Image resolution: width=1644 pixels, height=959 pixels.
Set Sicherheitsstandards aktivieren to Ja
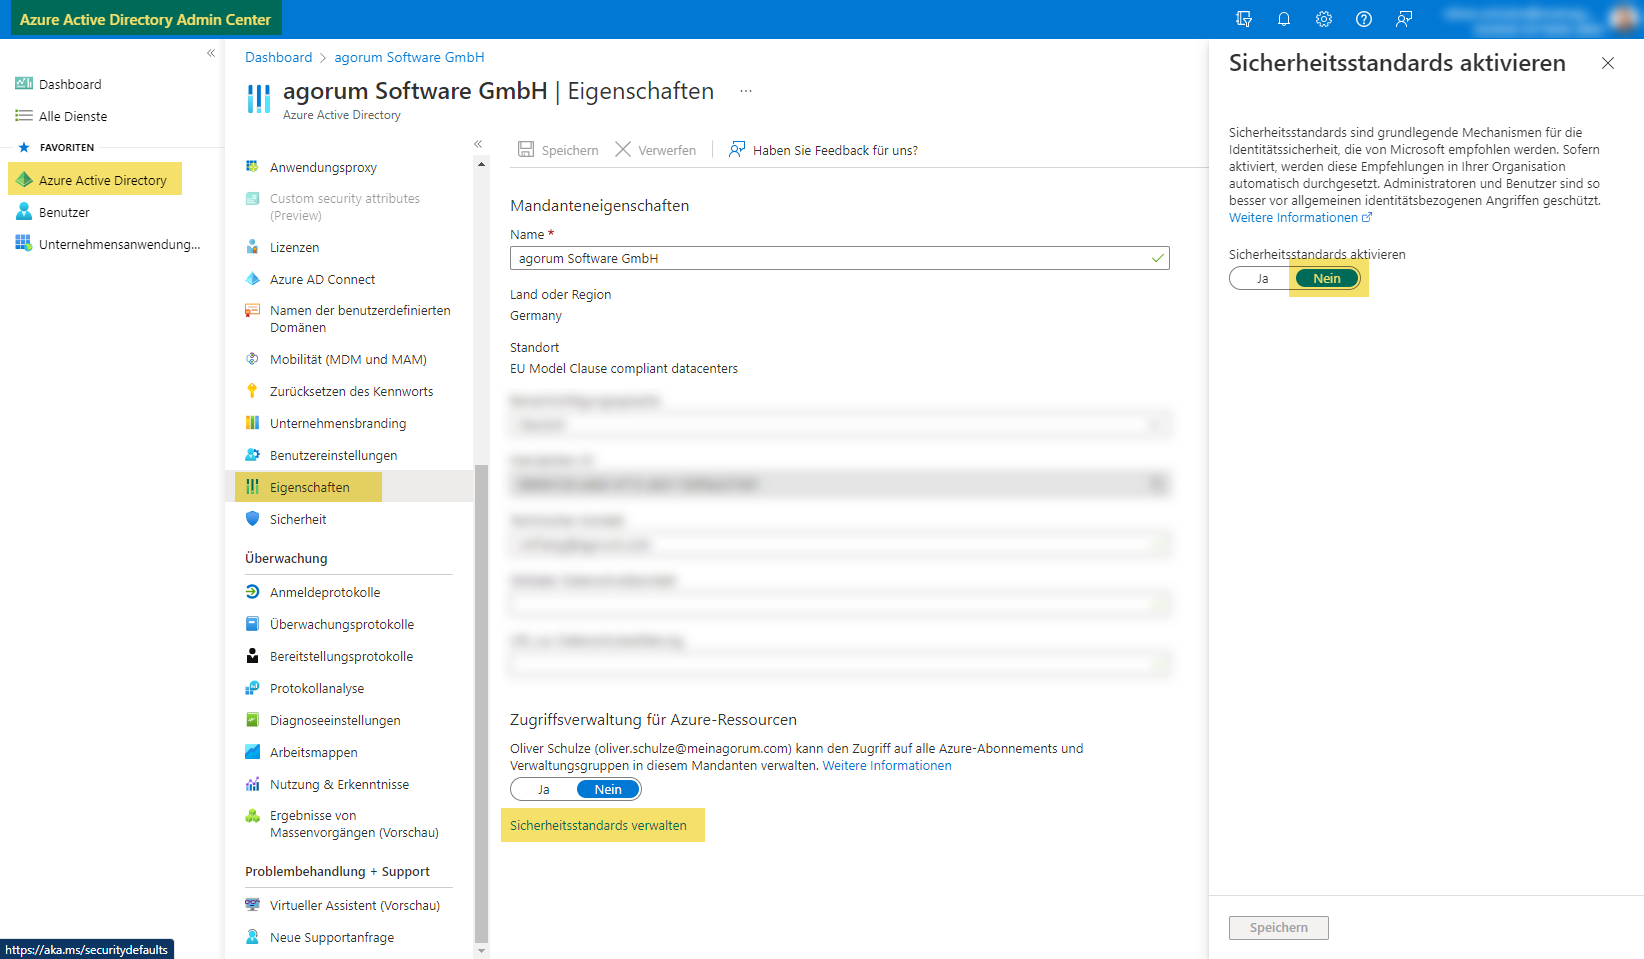(1262, 278)
